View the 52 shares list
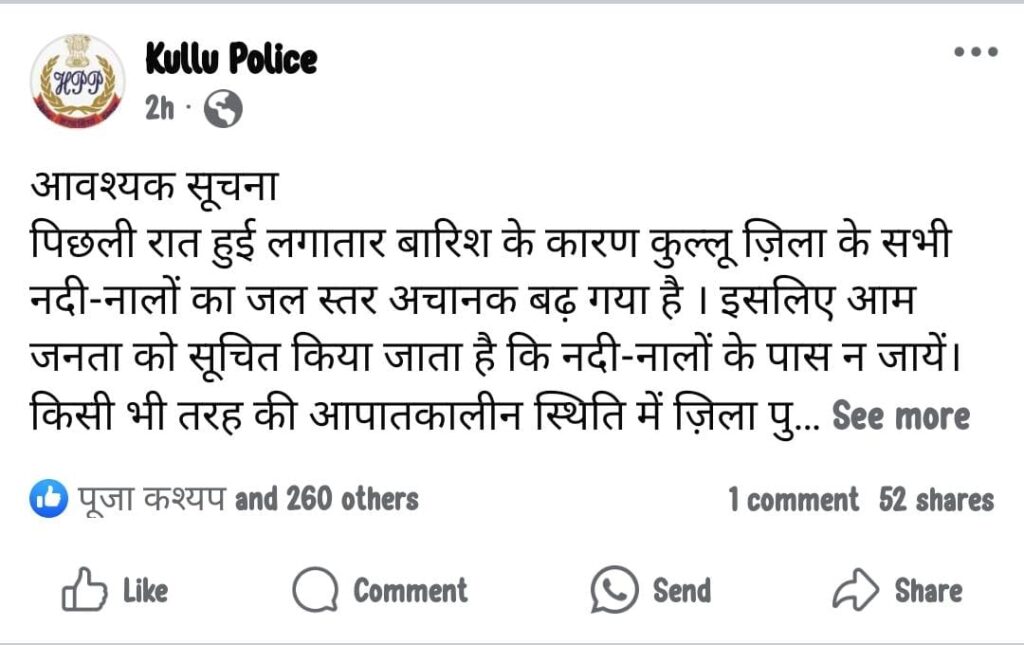This screenshot has width=1024, height=645. (936, 500)
